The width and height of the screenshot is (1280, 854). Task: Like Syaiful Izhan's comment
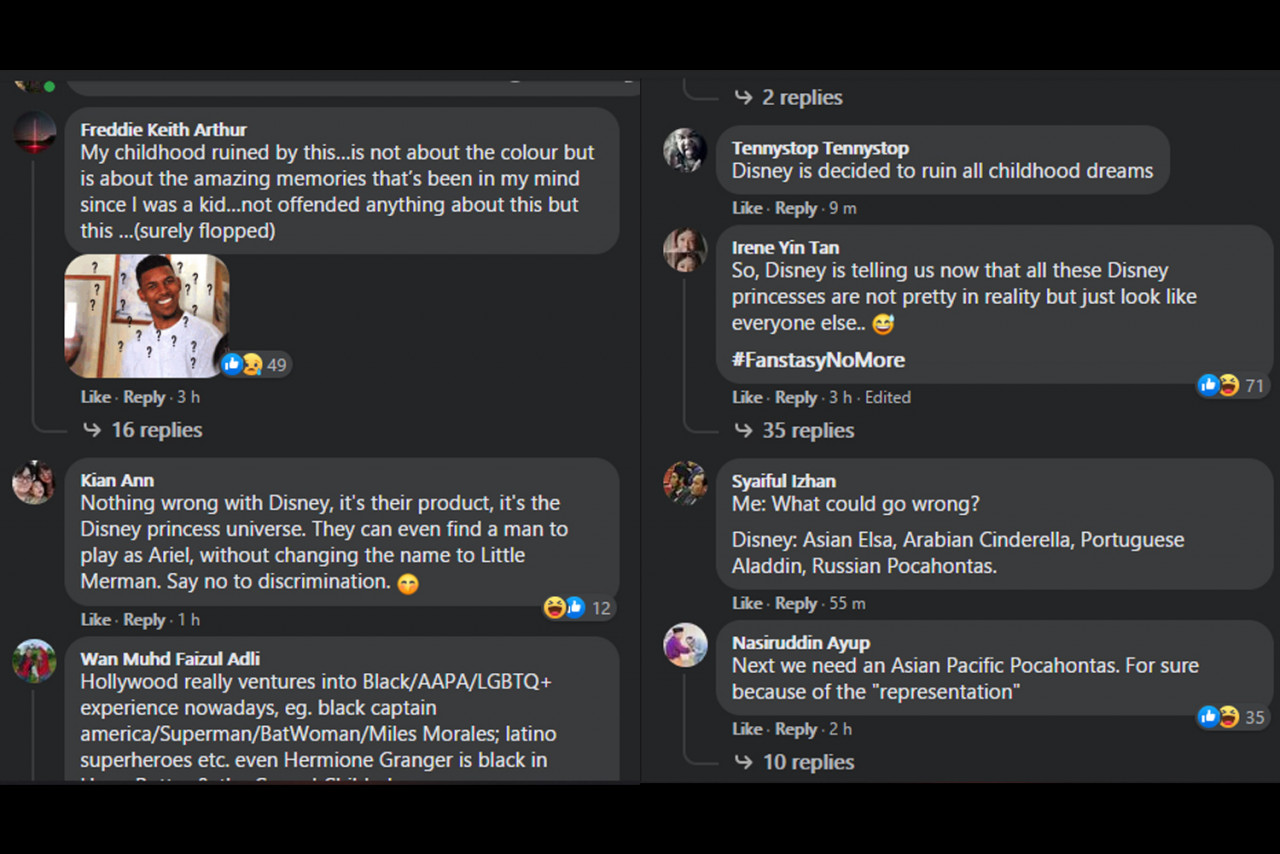(x=747, y=603)
